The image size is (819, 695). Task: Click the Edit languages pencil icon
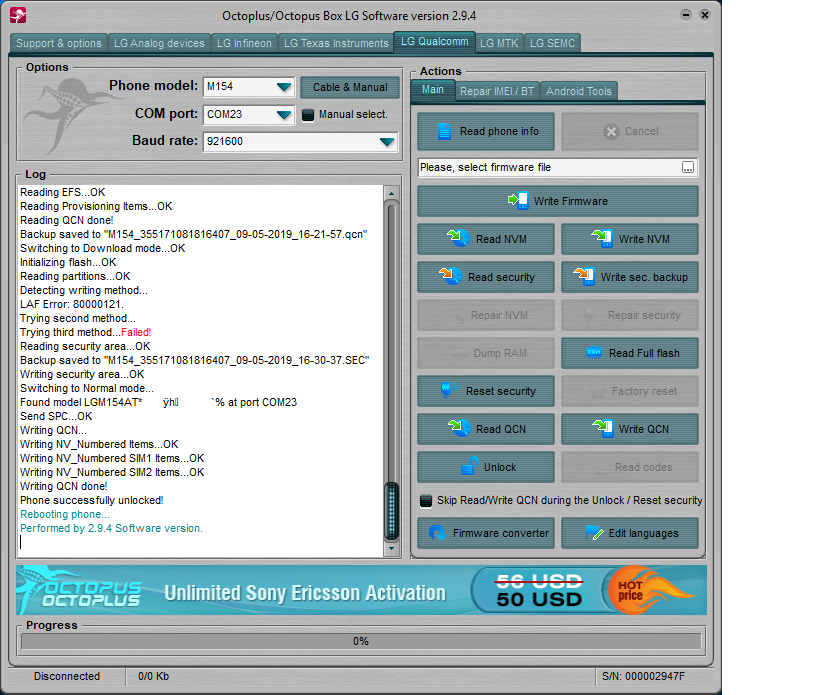594,533
